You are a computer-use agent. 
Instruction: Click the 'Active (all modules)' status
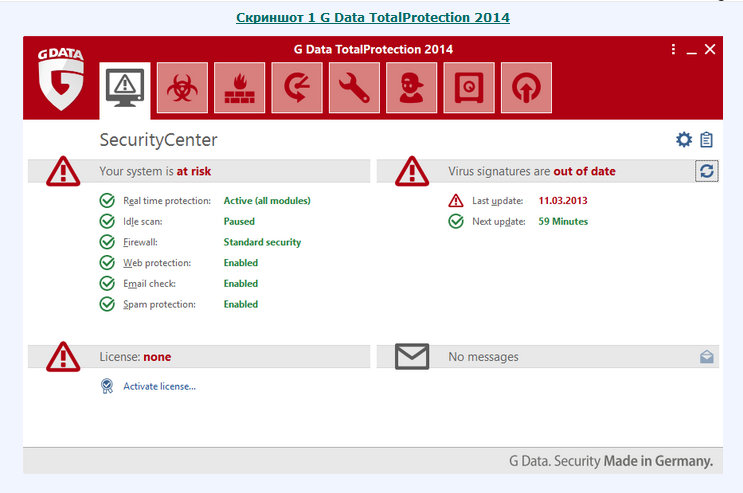[x=267, y=201]
